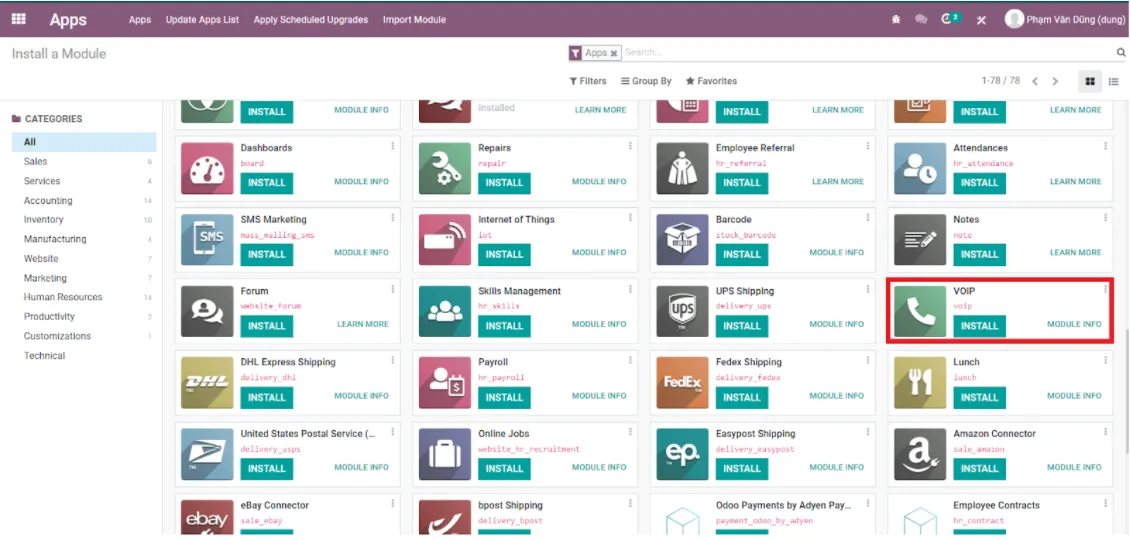Click Apply Scheduled Upgrades menu
Viewport: 1130px width, 539px height.
pos(311,20)
